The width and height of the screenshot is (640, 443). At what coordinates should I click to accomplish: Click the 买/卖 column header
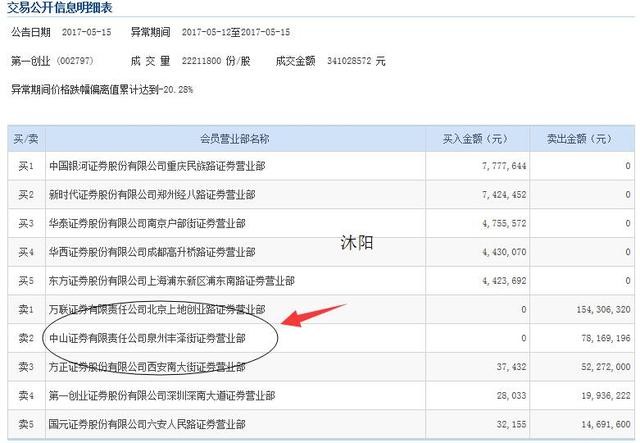tap(26, 139)
